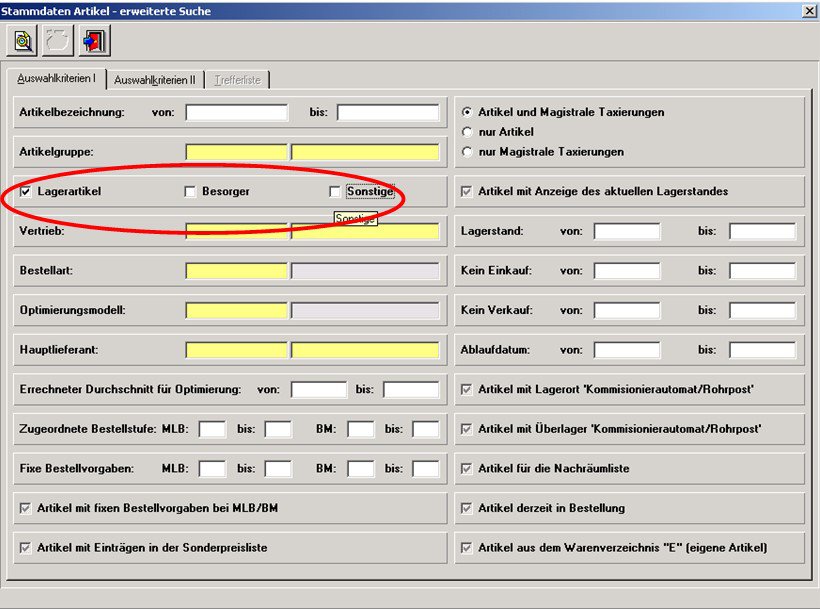Select 'Artikel und Magistrale Taxierungen' option
820x609 pixels.
point(466,112)
